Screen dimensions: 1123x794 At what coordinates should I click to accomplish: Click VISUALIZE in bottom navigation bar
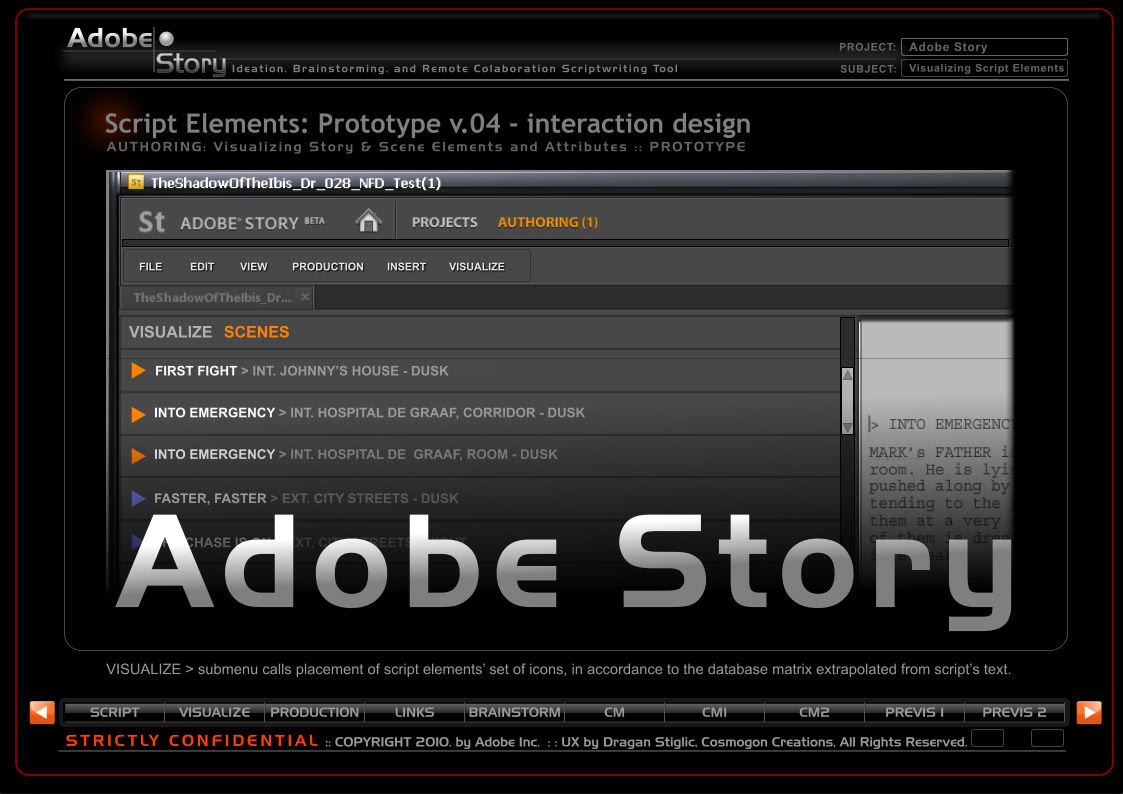(214, 712)
